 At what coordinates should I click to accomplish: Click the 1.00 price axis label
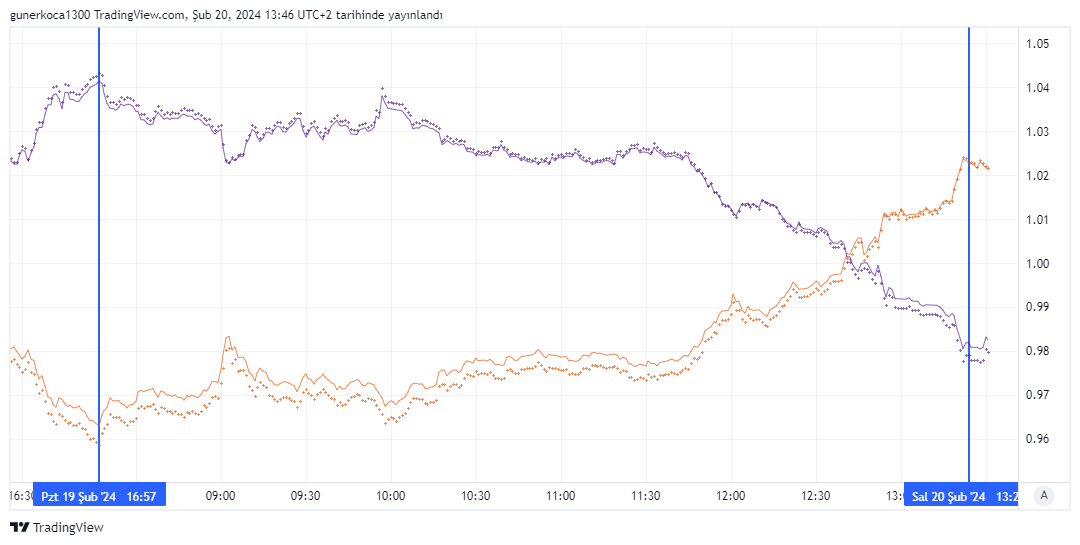(x=1037, y=264)
